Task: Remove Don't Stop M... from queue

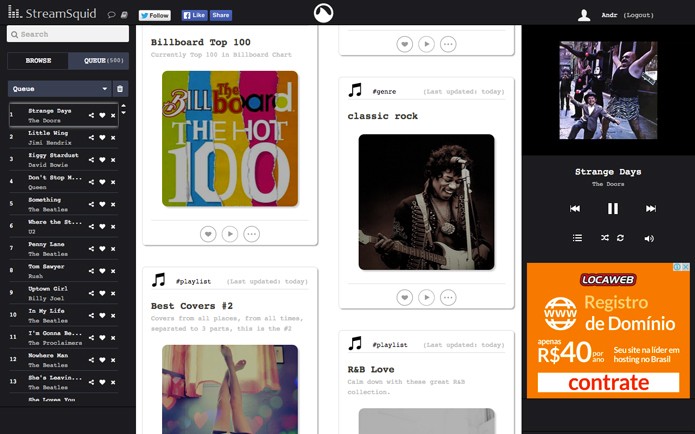Action: tap(113, 182)
